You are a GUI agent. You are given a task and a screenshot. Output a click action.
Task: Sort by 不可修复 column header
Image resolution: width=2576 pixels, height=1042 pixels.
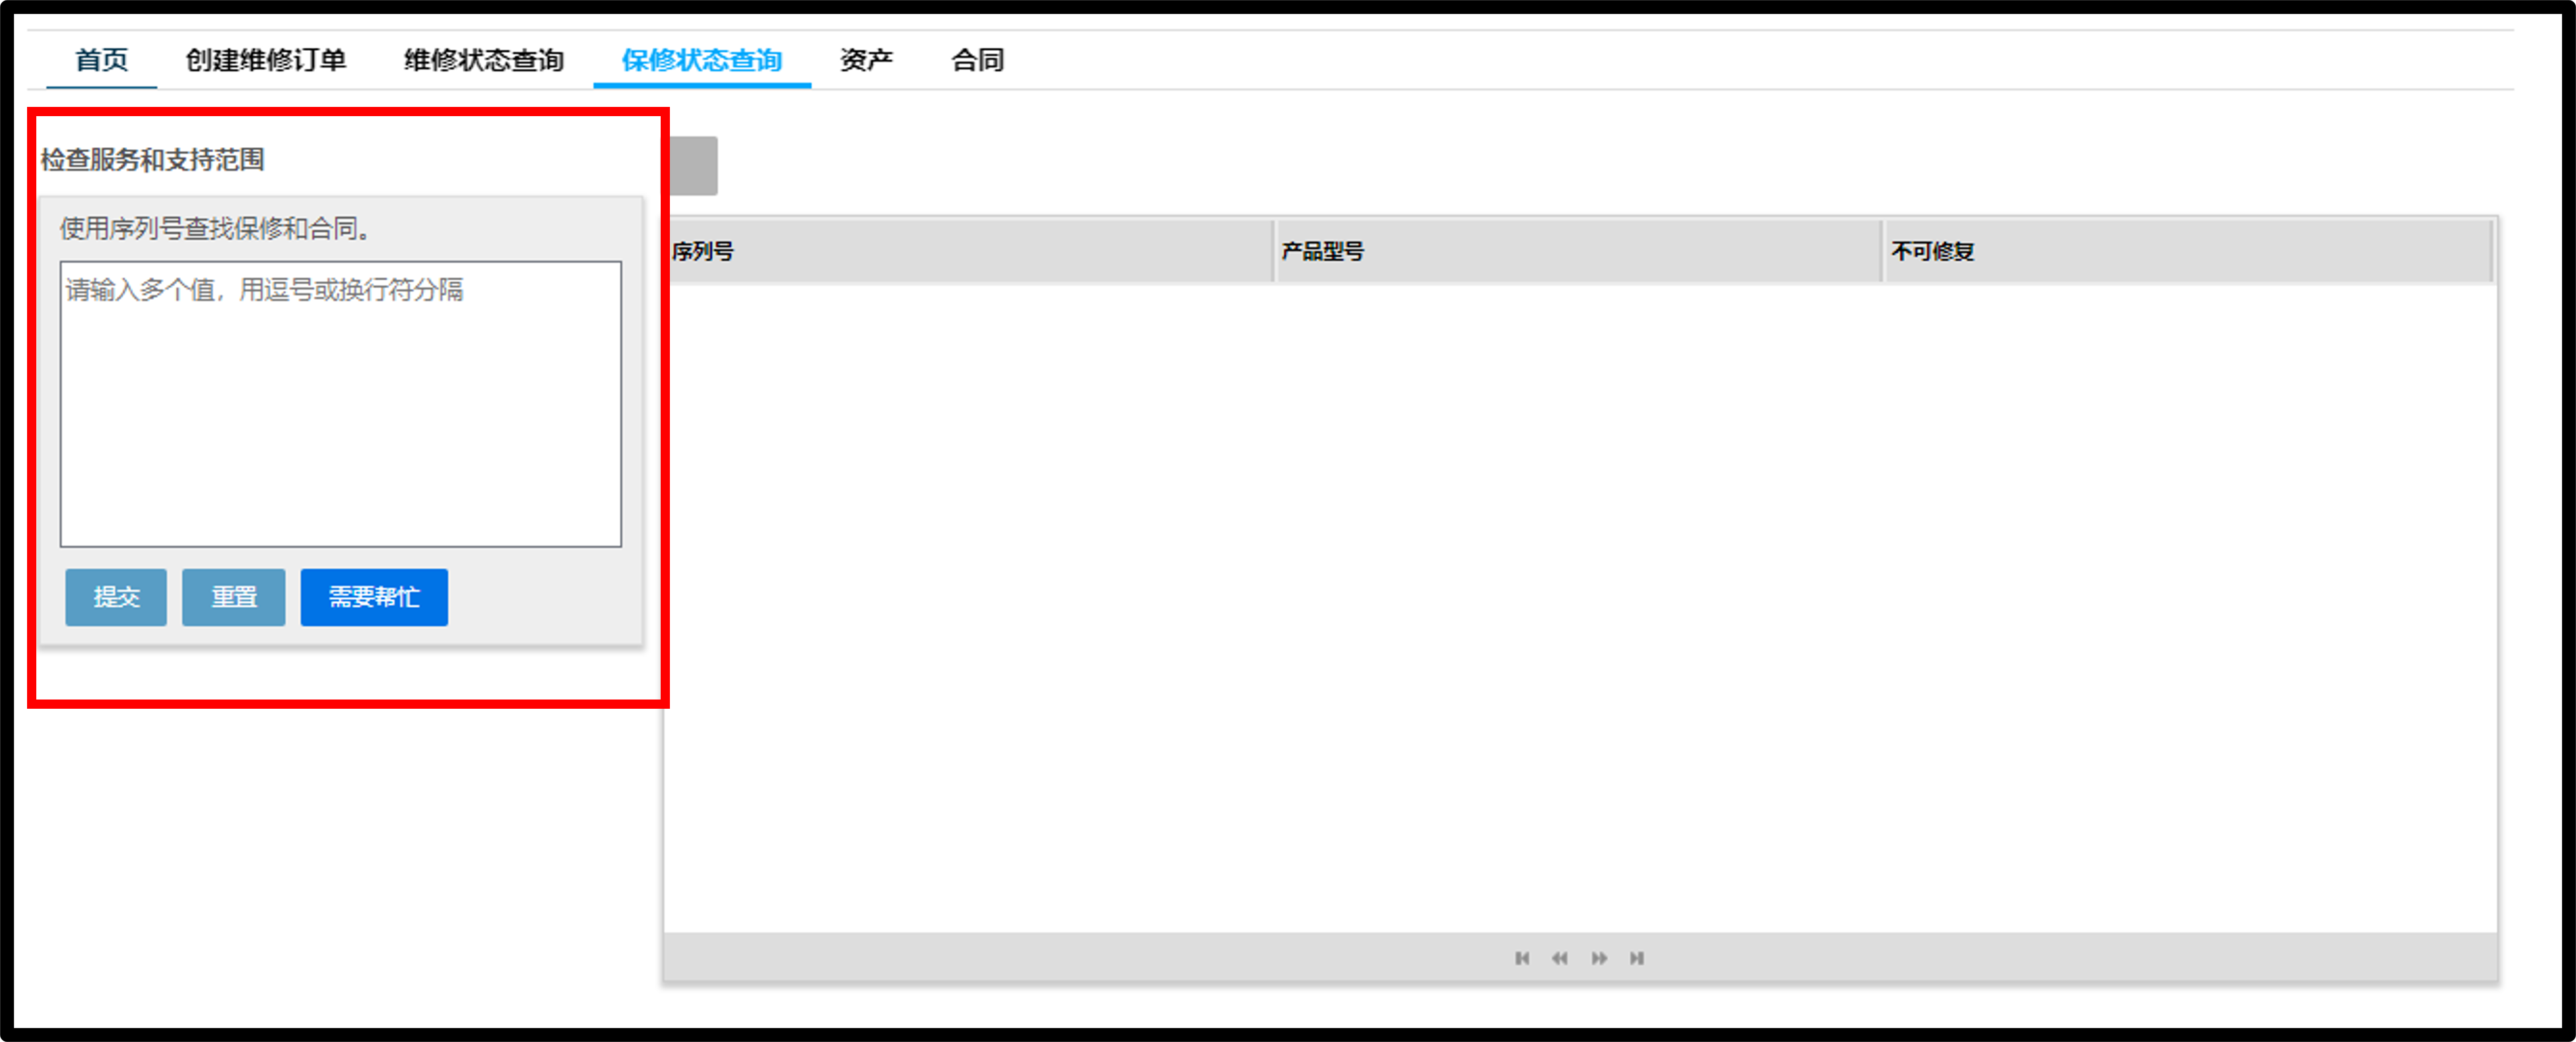click(2187, 251)
